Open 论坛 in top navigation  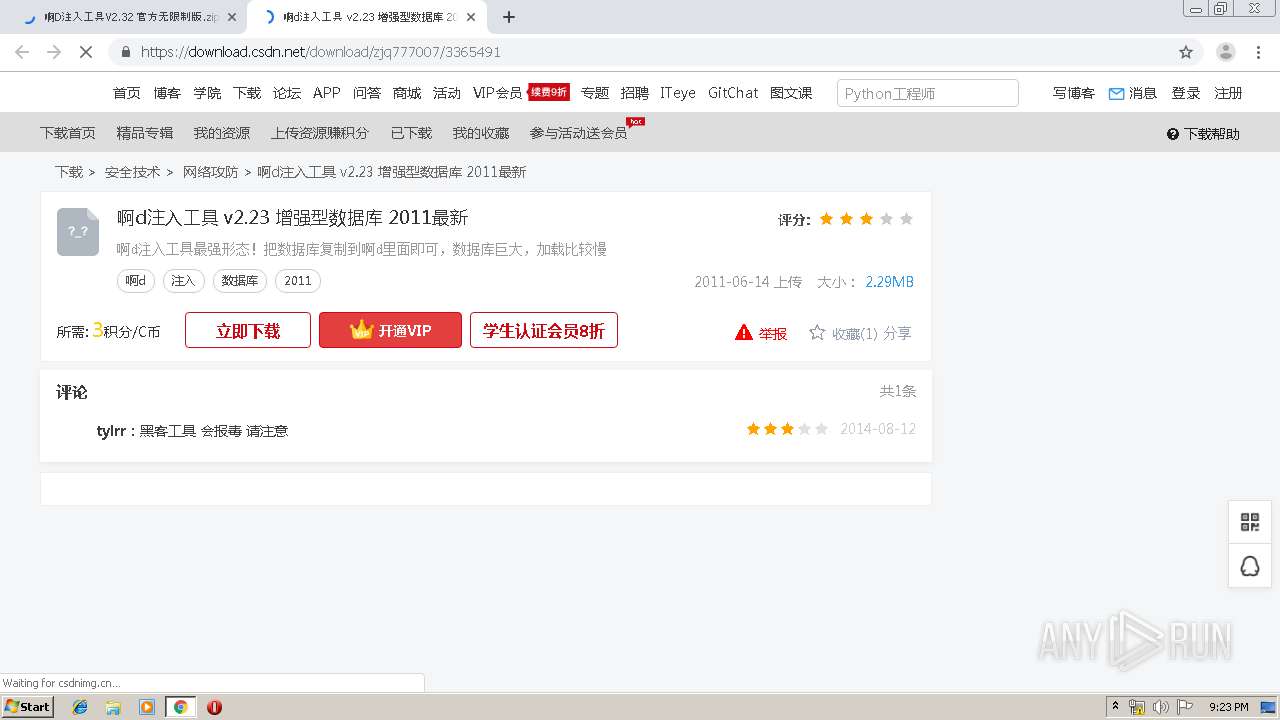(x=287, y=93)
